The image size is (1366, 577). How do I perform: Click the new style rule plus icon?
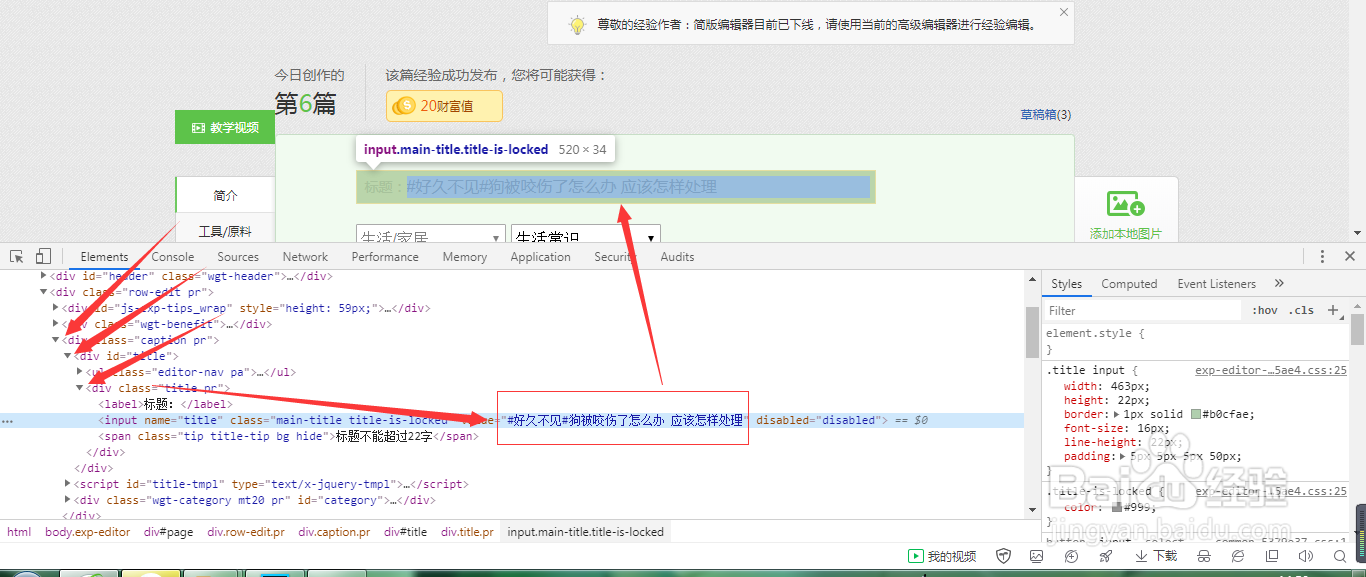[x=1332, y=310]
